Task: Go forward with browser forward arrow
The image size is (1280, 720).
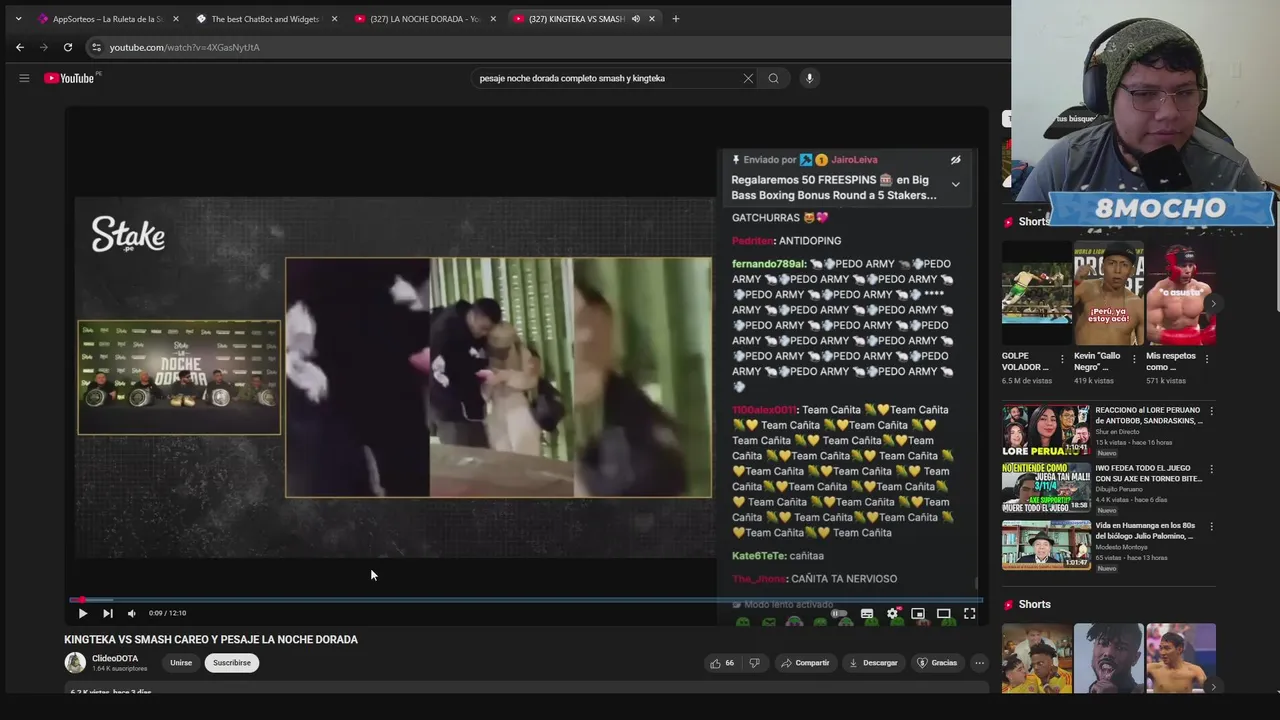Action: tap(43, 47)
